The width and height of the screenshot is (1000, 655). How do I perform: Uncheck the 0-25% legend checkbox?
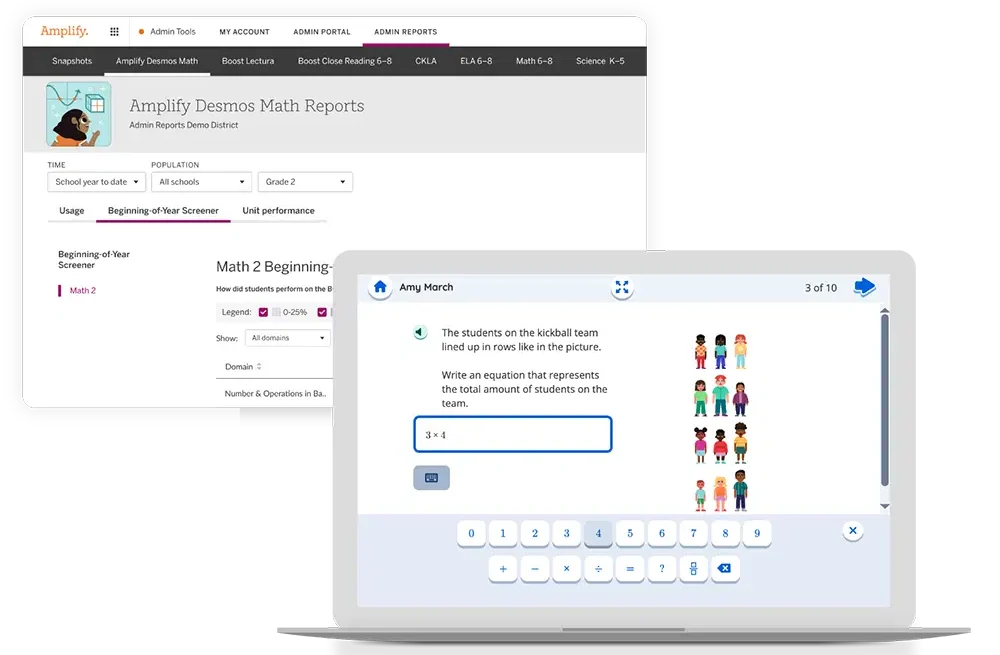pos(263,312)
